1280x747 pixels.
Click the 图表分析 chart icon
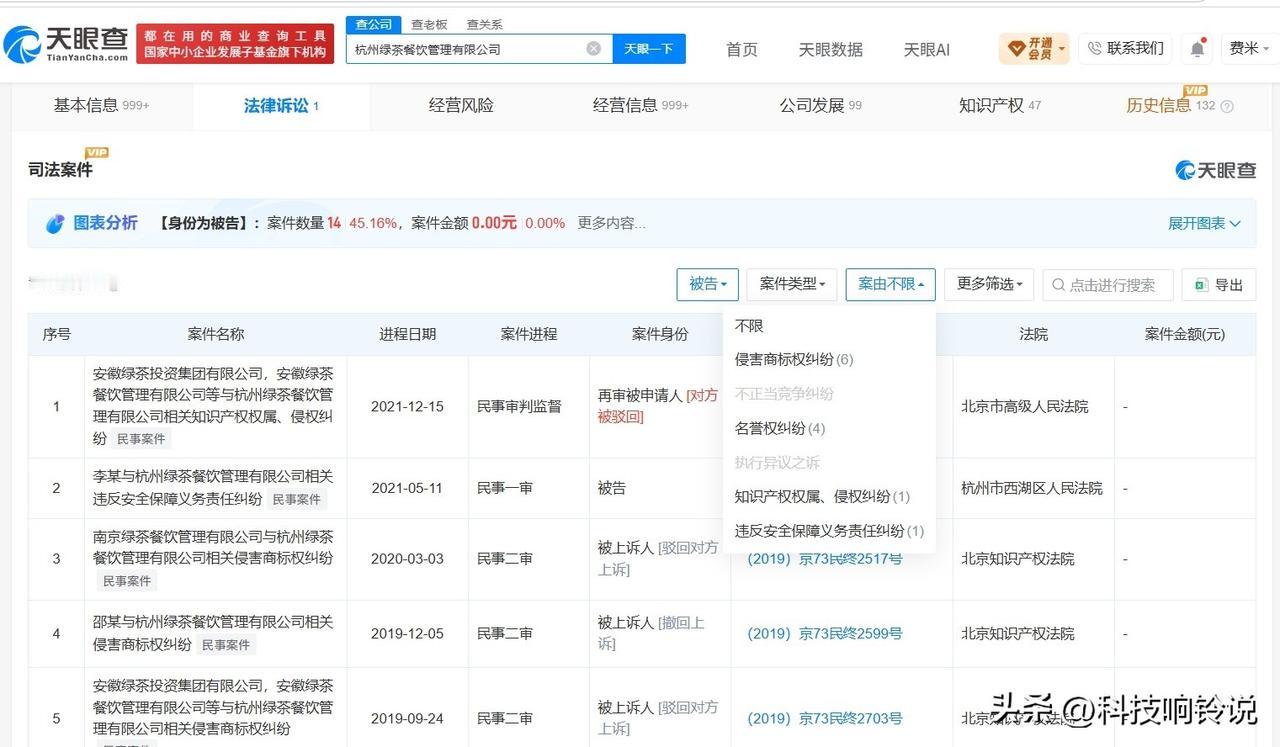(55, 224)
